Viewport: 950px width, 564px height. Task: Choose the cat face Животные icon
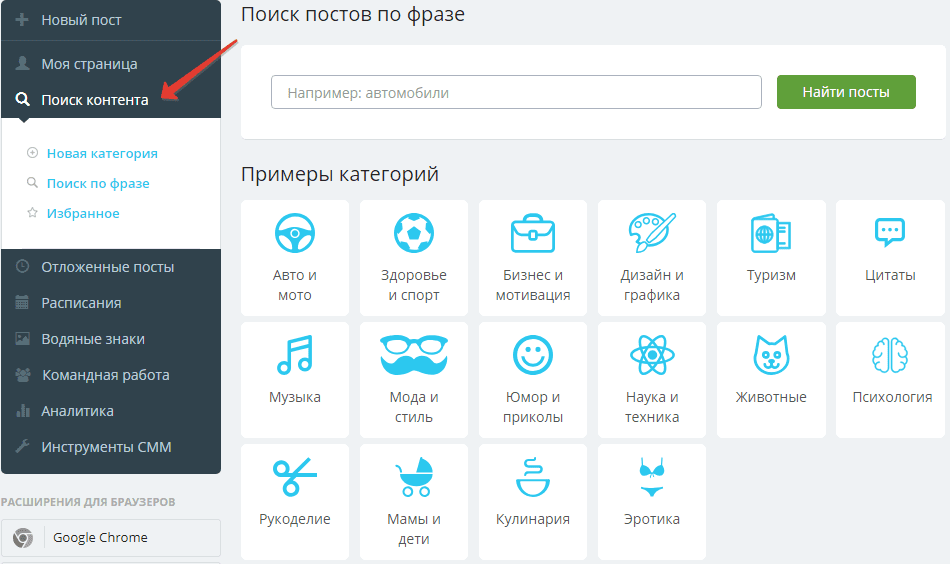[771, 354]
